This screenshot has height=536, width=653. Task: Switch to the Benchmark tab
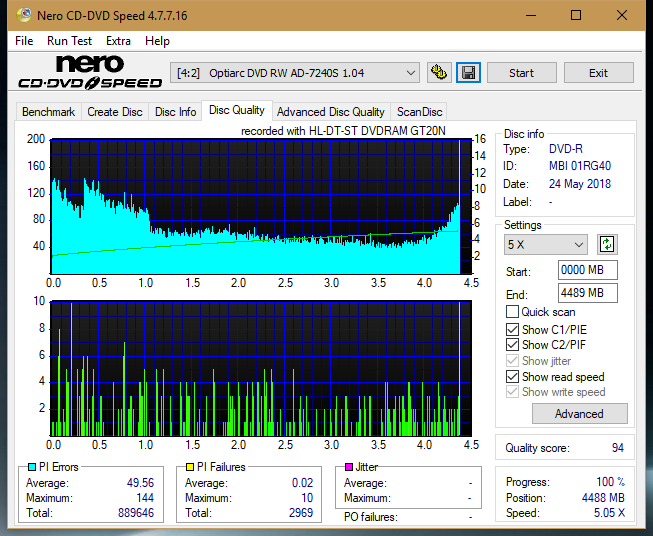[x=48, y=112]
